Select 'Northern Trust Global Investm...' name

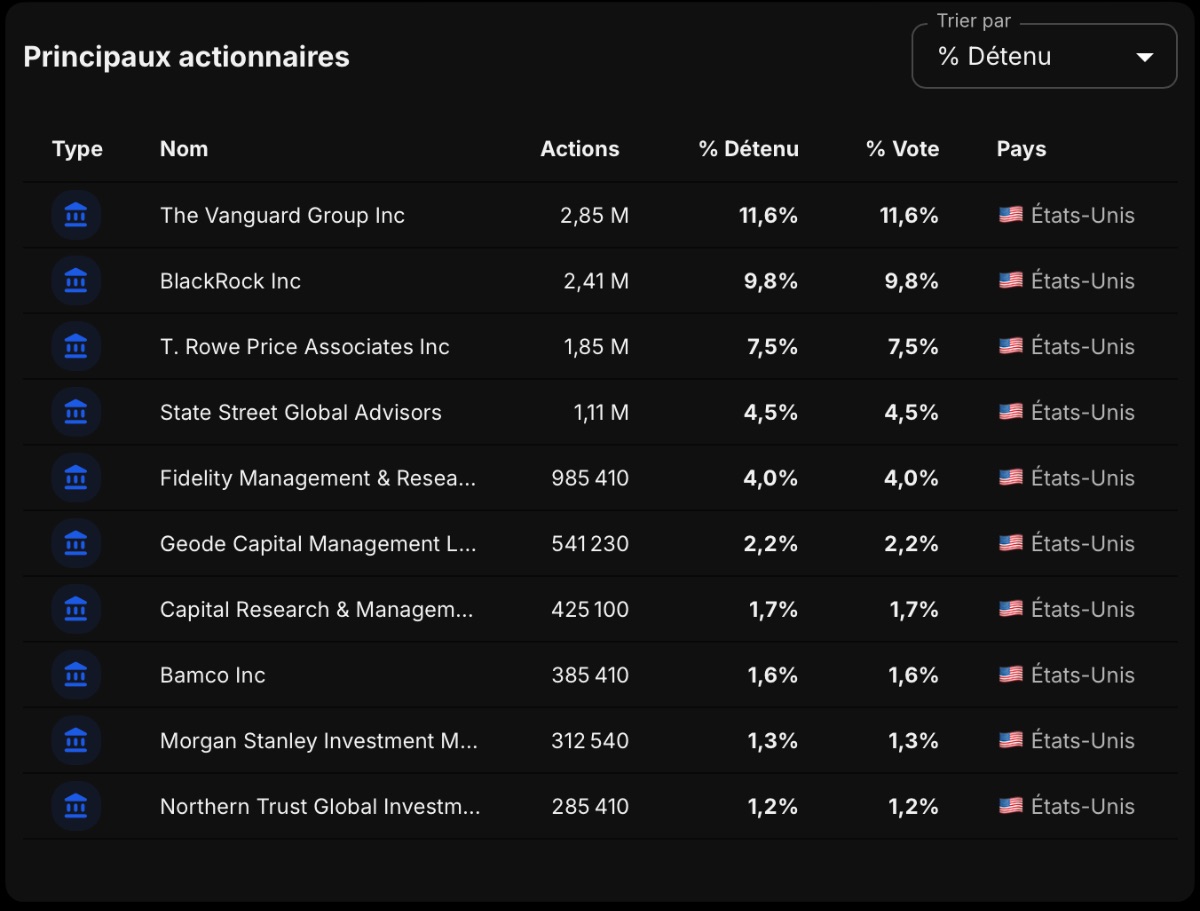[x=320, y=806]
